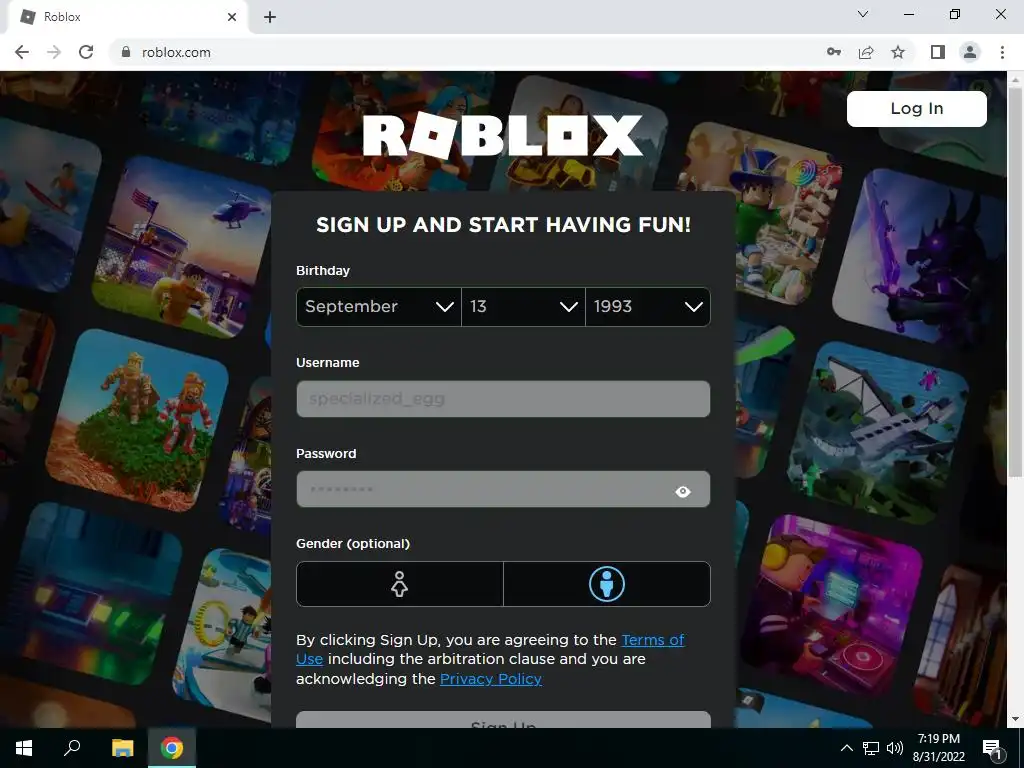Click the surfing game thumbnail

[x=47, y=204]
